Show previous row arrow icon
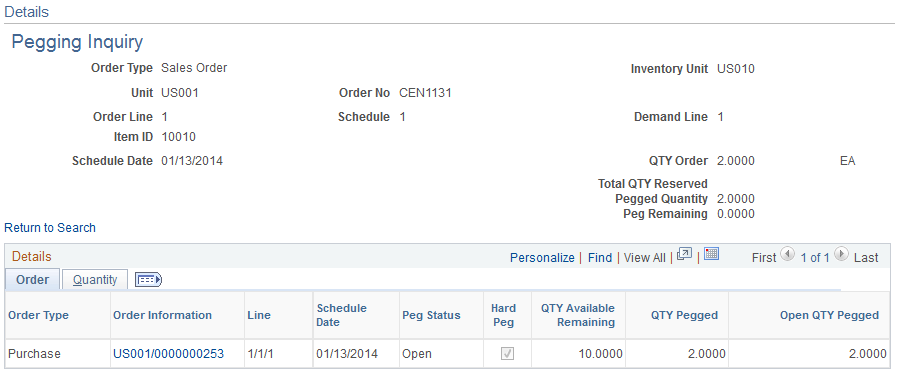This screenshot has width=899, height=378. click(787, 254)
